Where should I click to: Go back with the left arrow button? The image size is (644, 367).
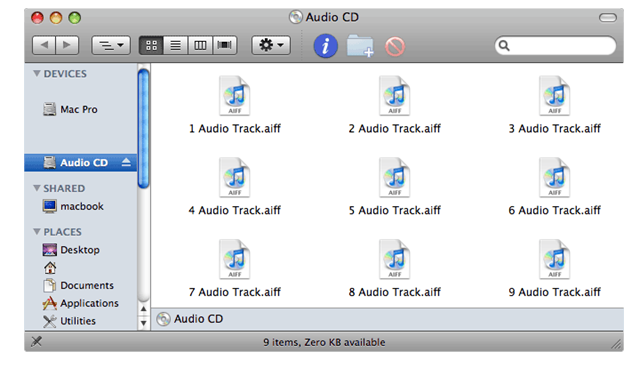click(44, 45)
